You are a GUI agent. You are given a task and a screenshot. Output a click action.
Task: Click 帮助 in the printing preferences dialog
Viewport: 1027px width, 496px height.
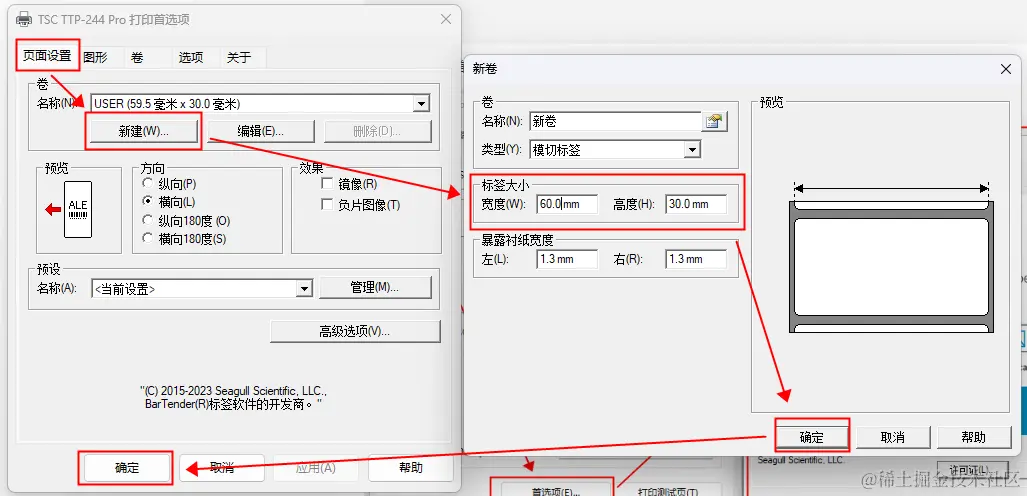tap(411, 468)
